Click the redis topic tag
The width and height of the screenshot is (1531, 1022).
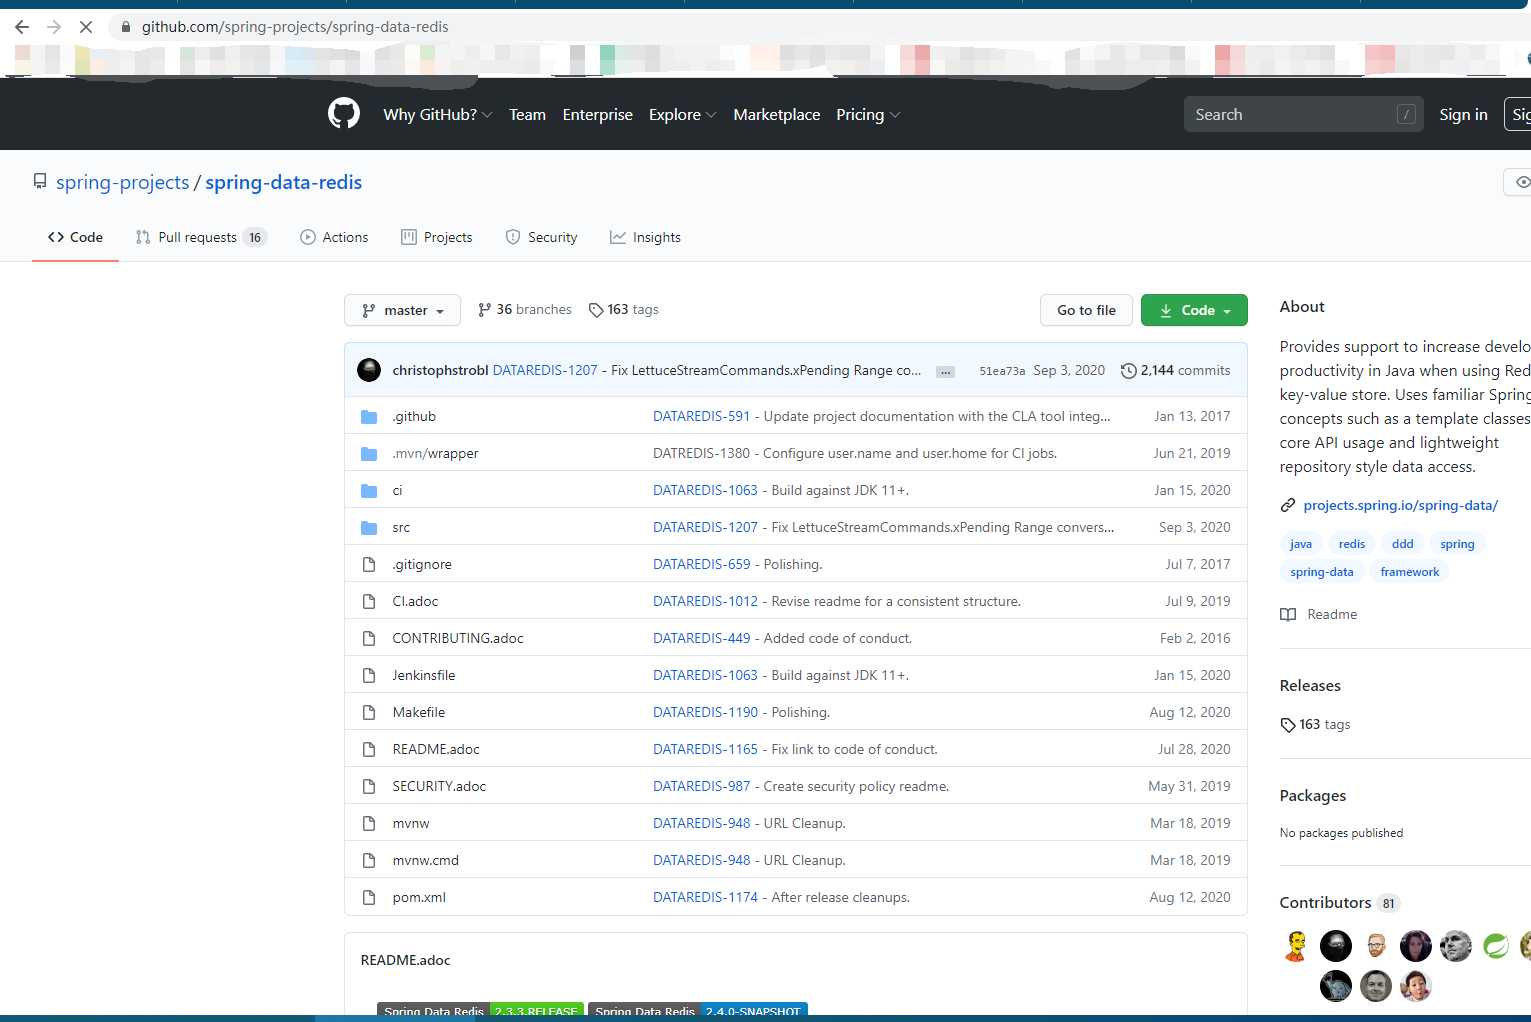[1352, 544]
